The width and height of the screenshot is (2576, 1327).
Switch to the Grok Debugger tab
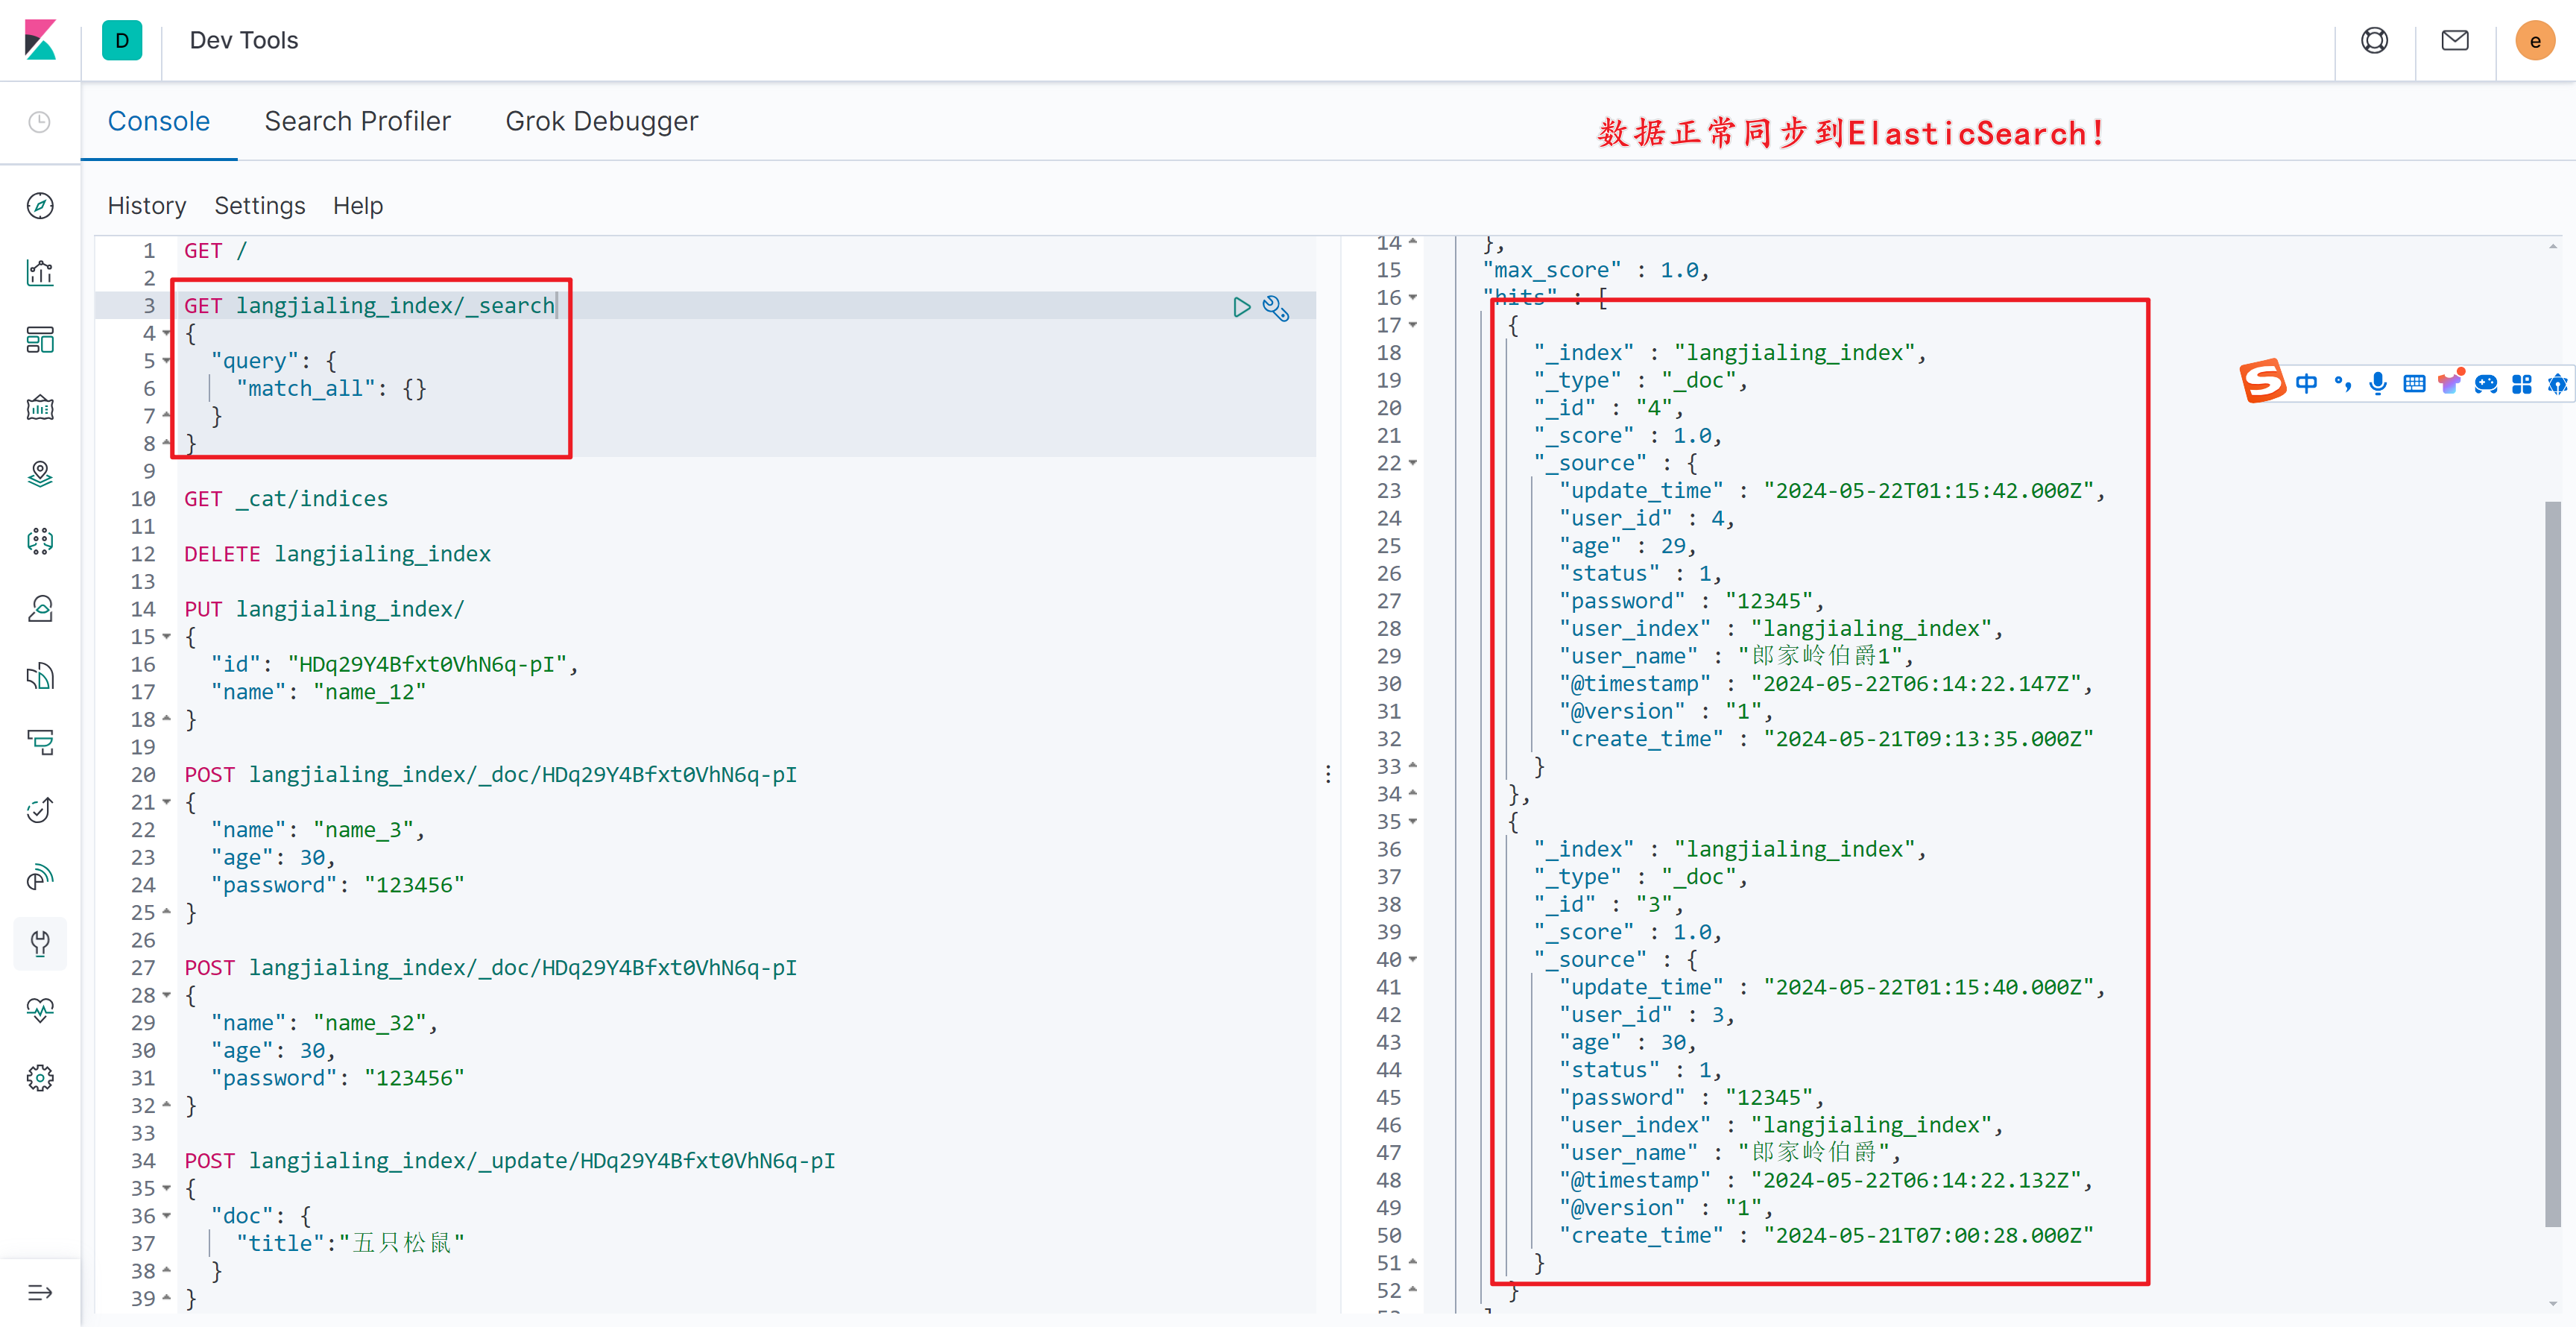pyautogui.click(x=602, y=121)
